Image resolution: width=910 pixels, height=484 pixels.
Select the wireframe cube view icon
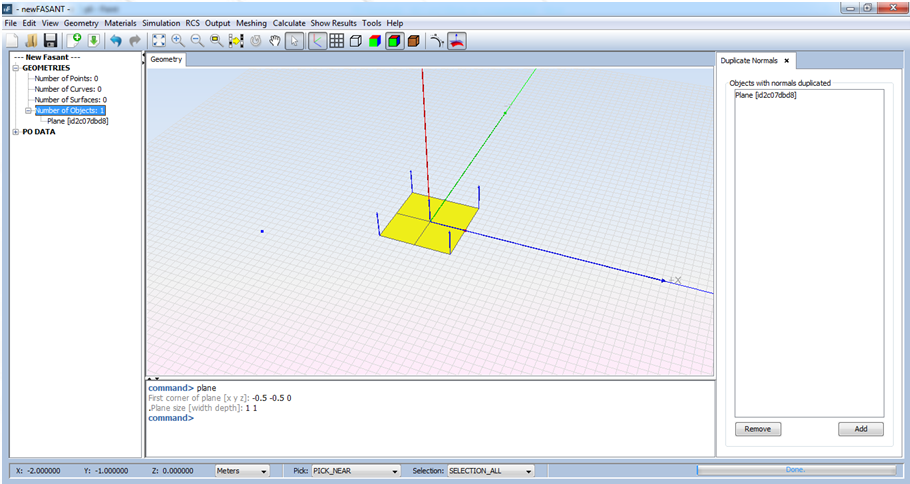point(356,41)
